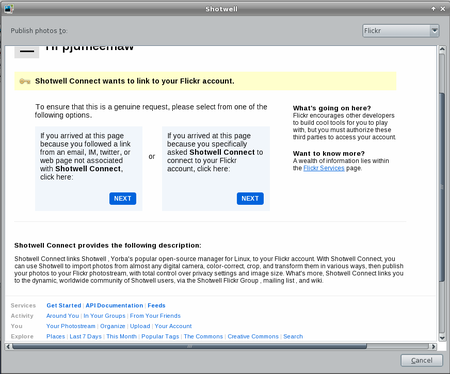Image resolution: width=450 pixels, height=374 pixels.
Task: Click the 'Explore' footer label
Action: tap(22, 336)
